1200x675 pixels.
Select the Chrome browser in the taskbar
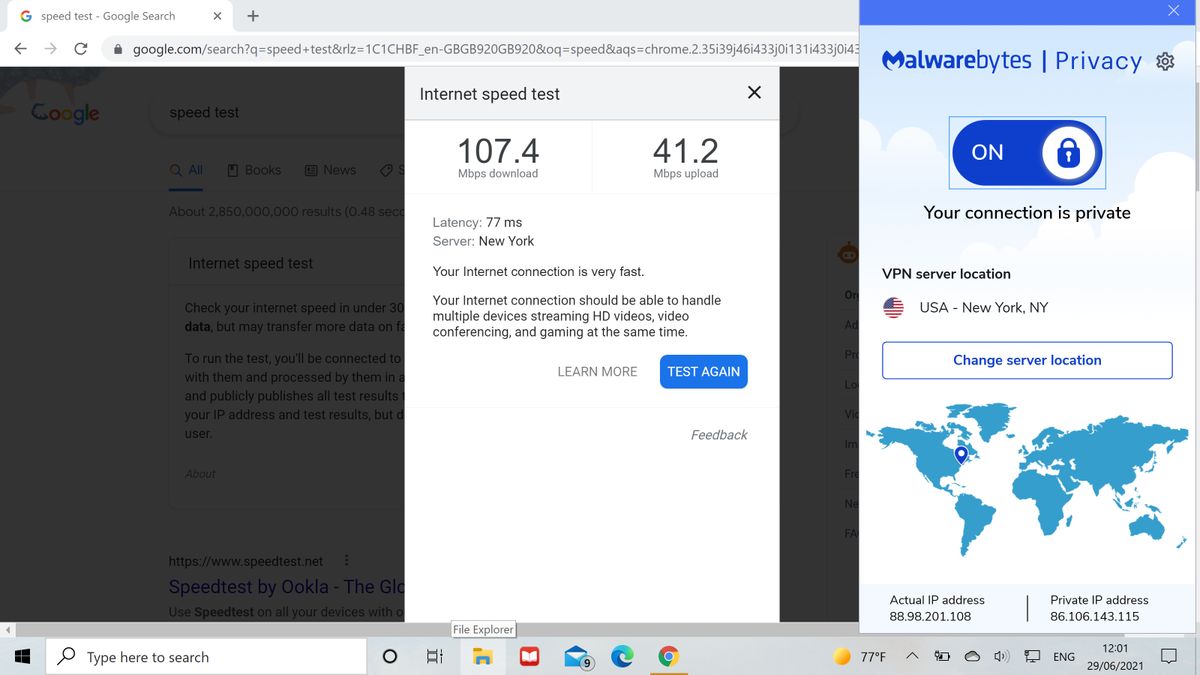pos(668,656)
